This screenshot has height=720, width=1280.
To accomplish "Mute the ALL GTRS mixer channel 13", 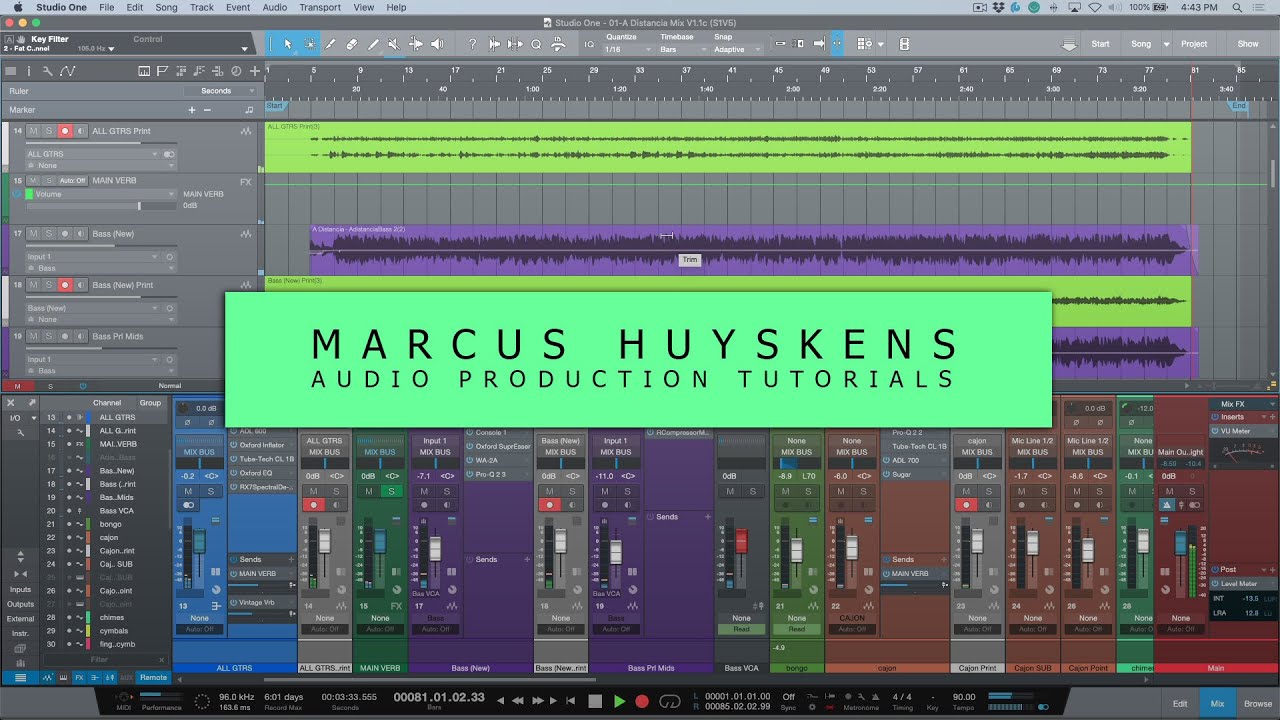I will tap(187, 491).
